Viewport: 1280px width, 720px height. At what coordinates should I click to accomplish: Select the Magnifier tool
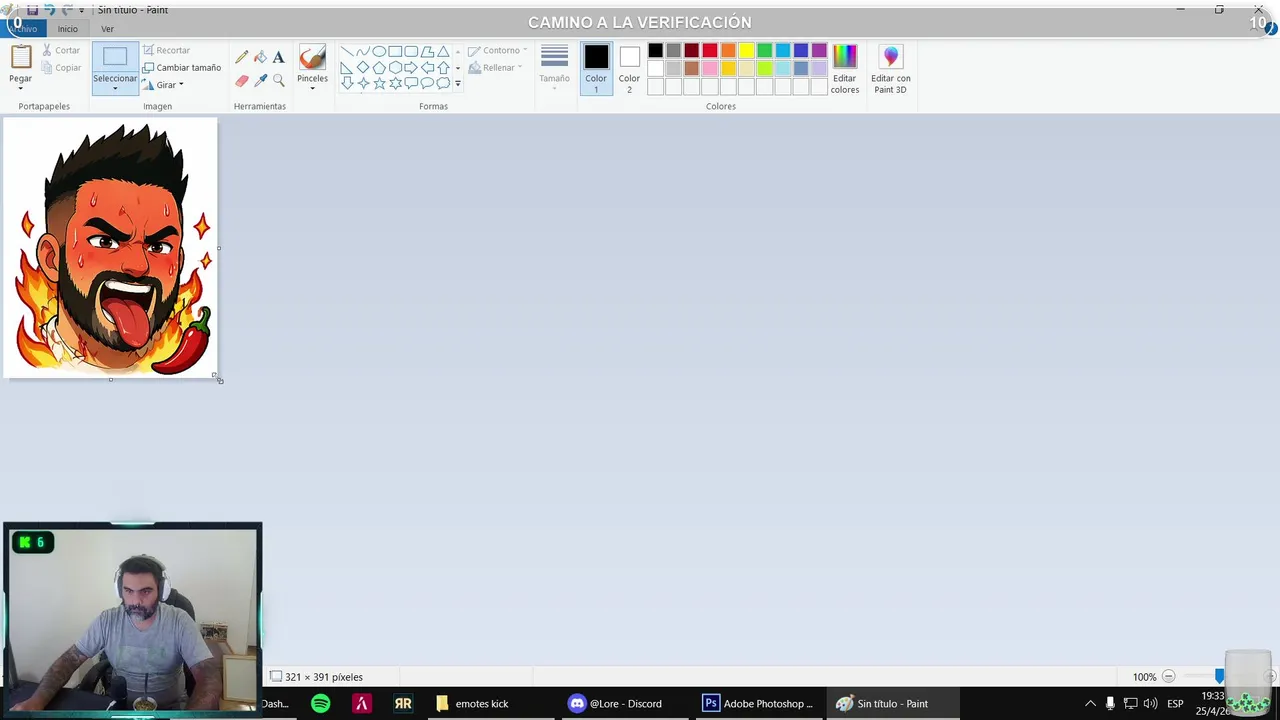[278, 80]
